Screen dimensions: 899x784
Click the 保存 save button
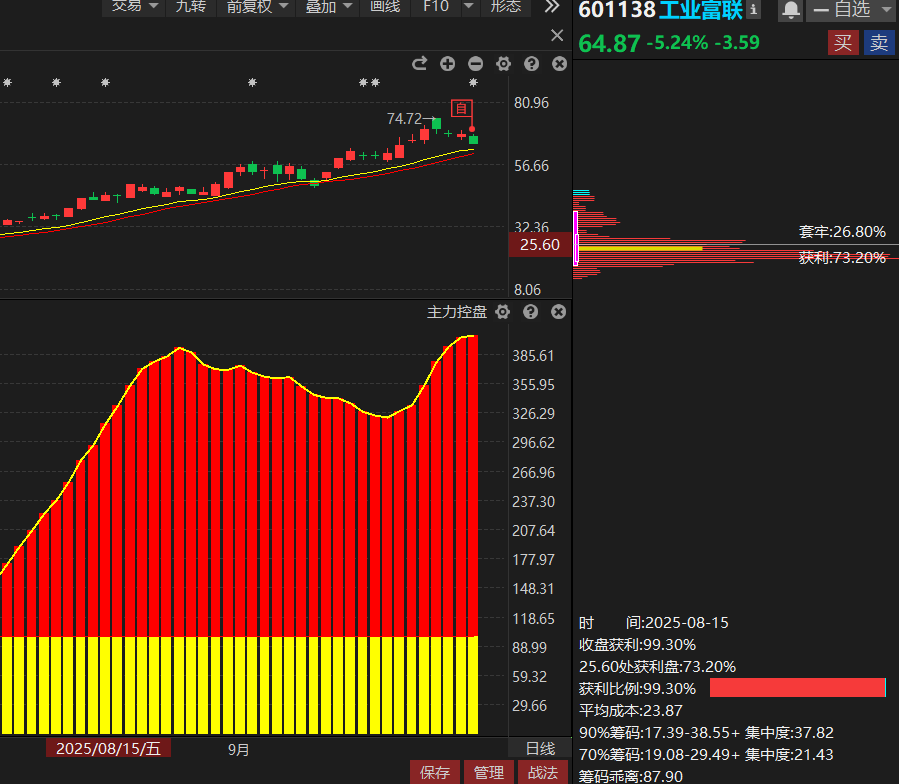pyautogui.click(x=435, y=772)
